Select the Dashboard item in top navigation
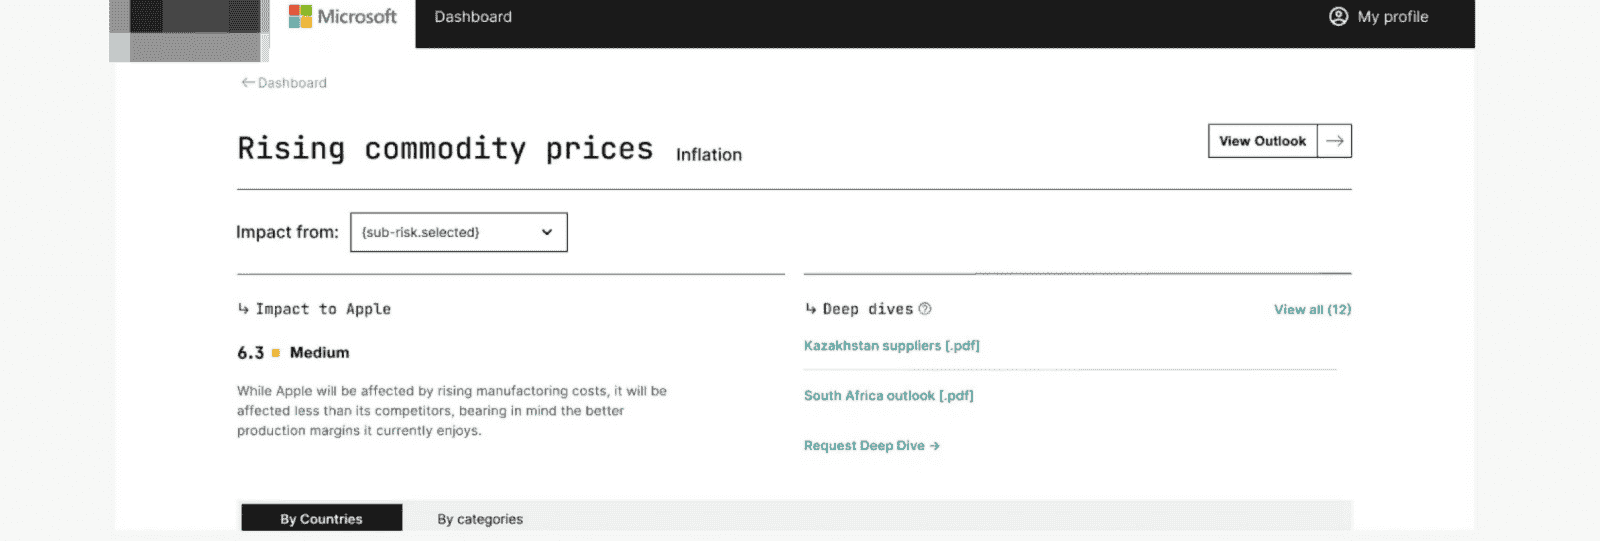 point(473,17)
